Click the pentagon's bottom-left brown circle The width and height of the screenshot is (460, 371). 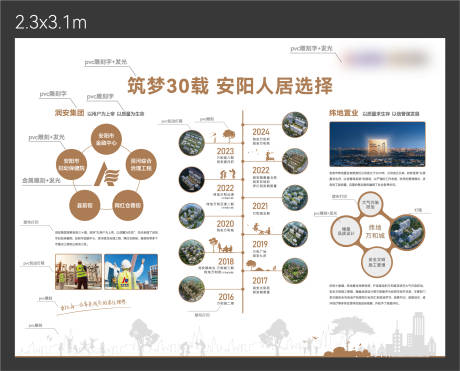(x=85, y=205)
